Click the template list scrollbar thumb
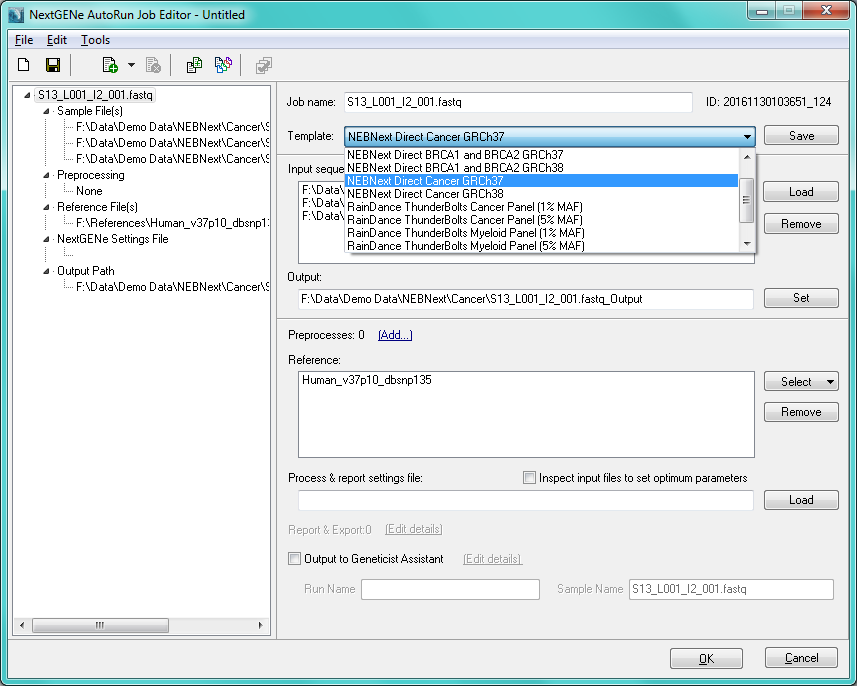This screenshot has width=857, height=686. click(x=747, y=200)
